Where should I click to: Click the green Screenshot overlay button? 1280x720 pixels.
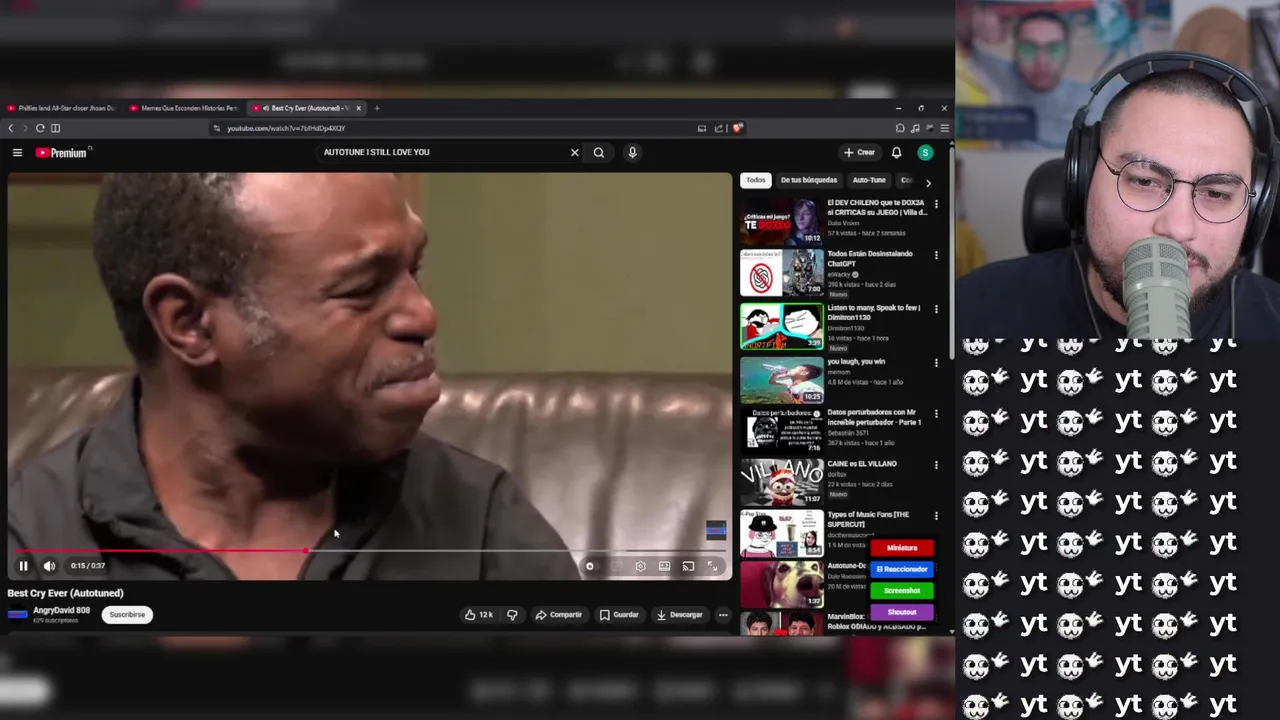(x=902, y=591)
